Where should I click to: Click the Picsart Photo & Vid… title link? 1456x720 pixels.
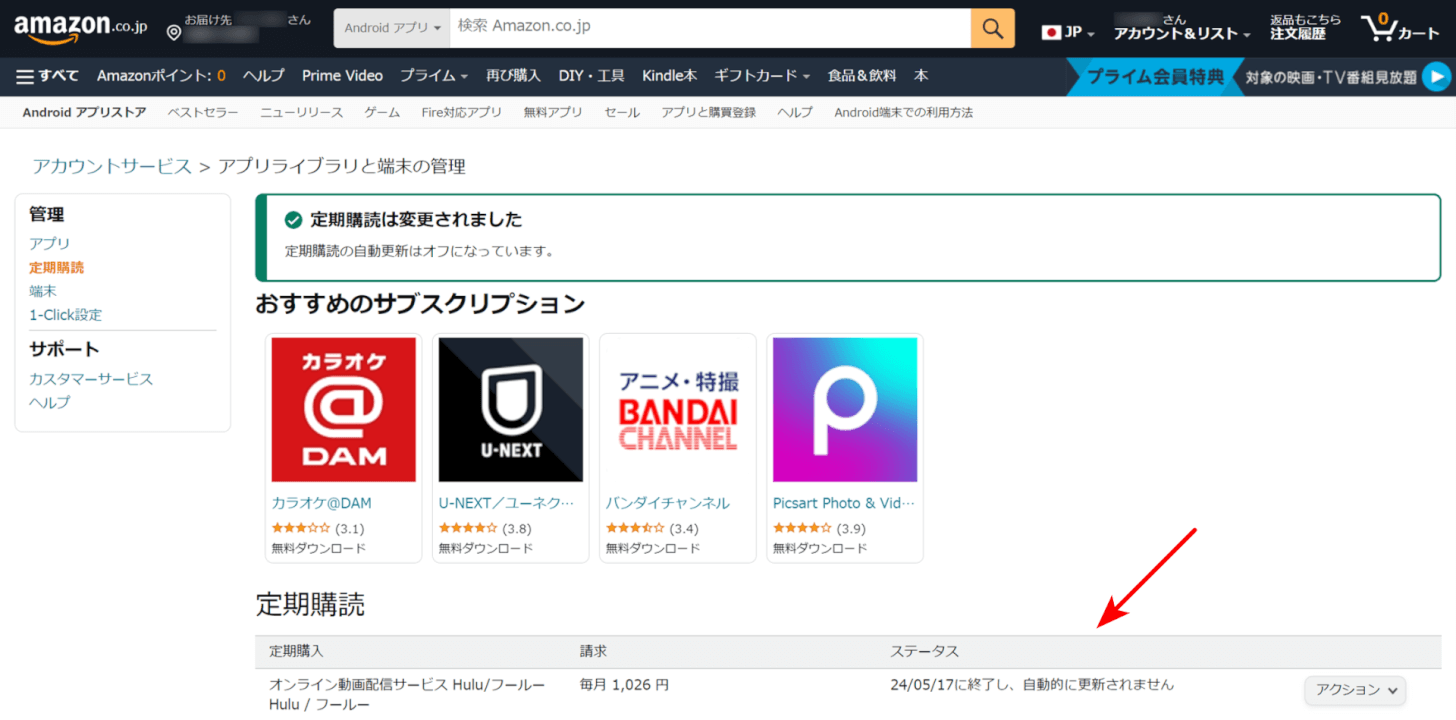pos(843,503)
